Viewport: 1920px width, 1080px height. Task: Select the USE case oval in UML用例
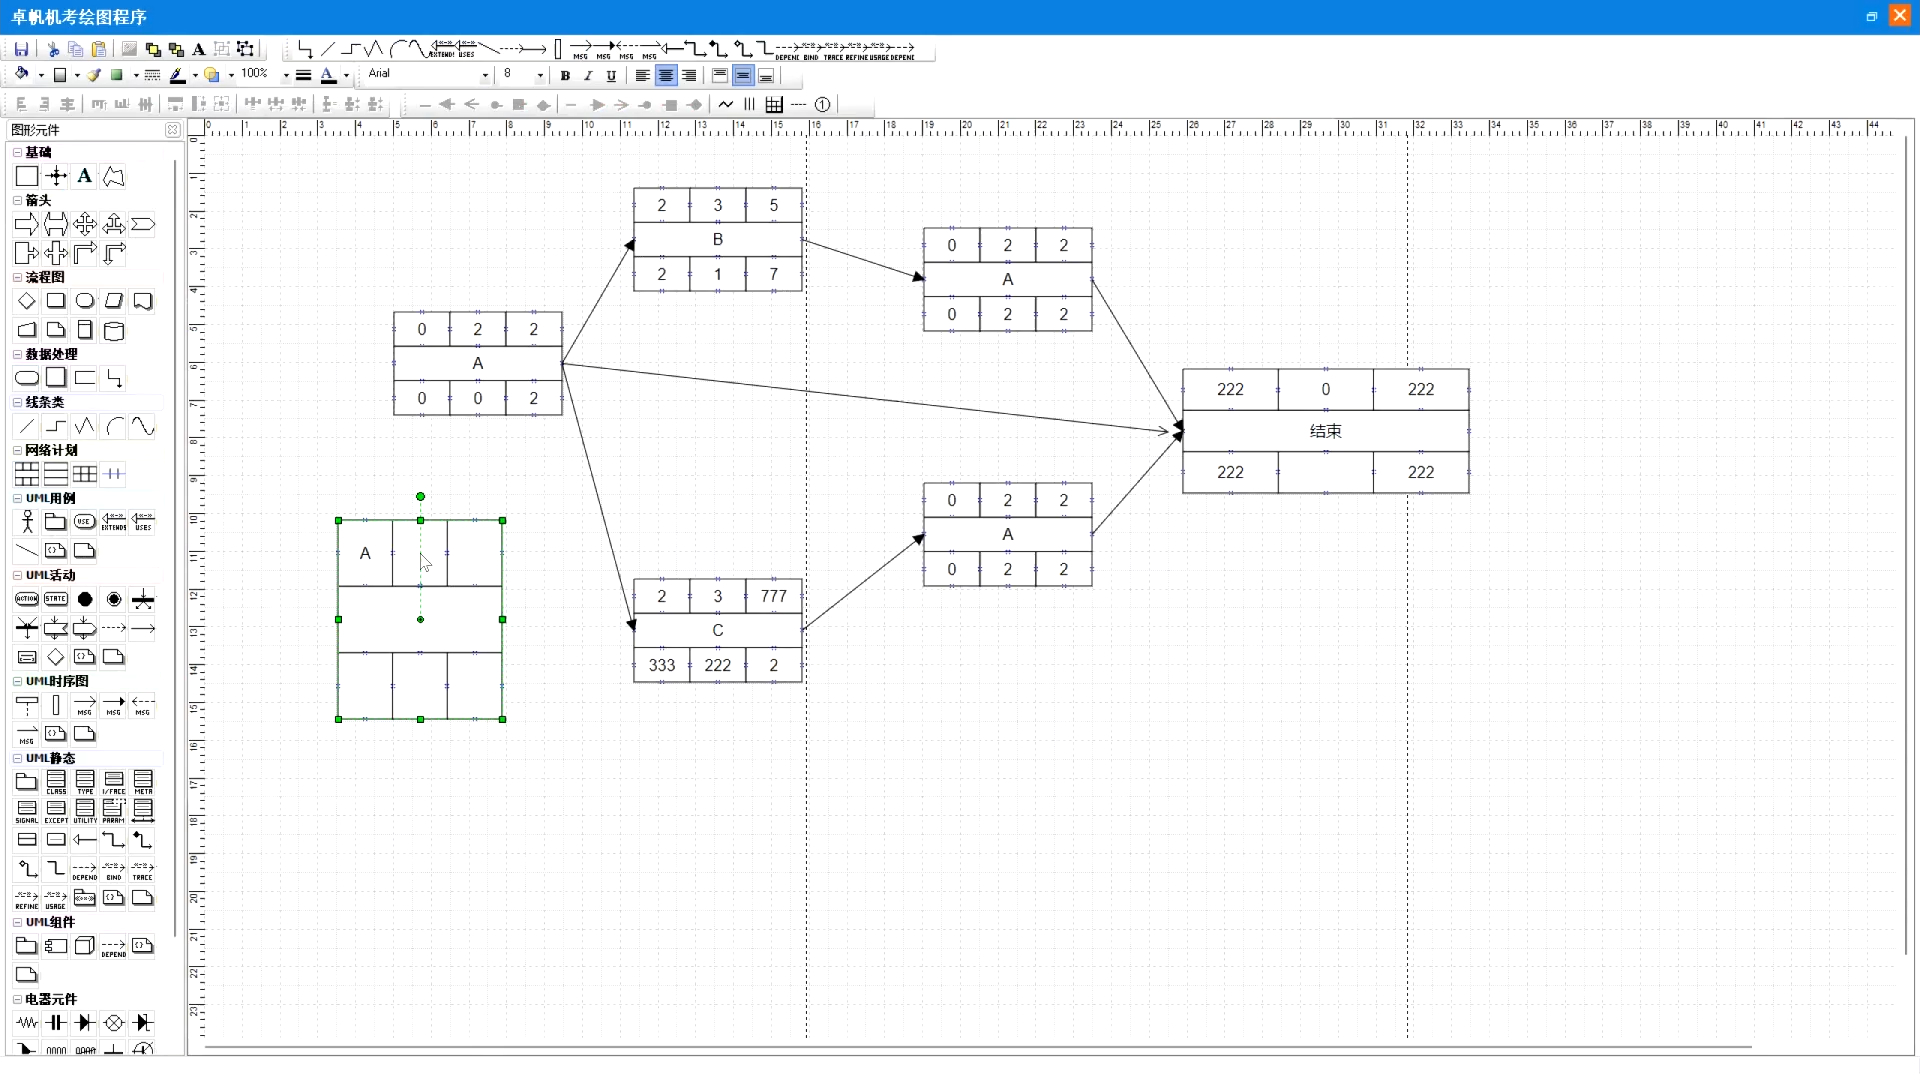pyautogui.click(x=85, y=521)
